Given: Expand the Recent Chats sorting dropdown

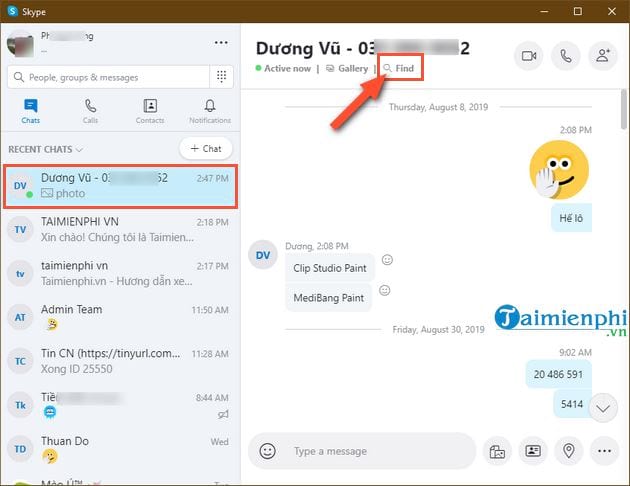Looking at the screenshot, I should 45,149.
